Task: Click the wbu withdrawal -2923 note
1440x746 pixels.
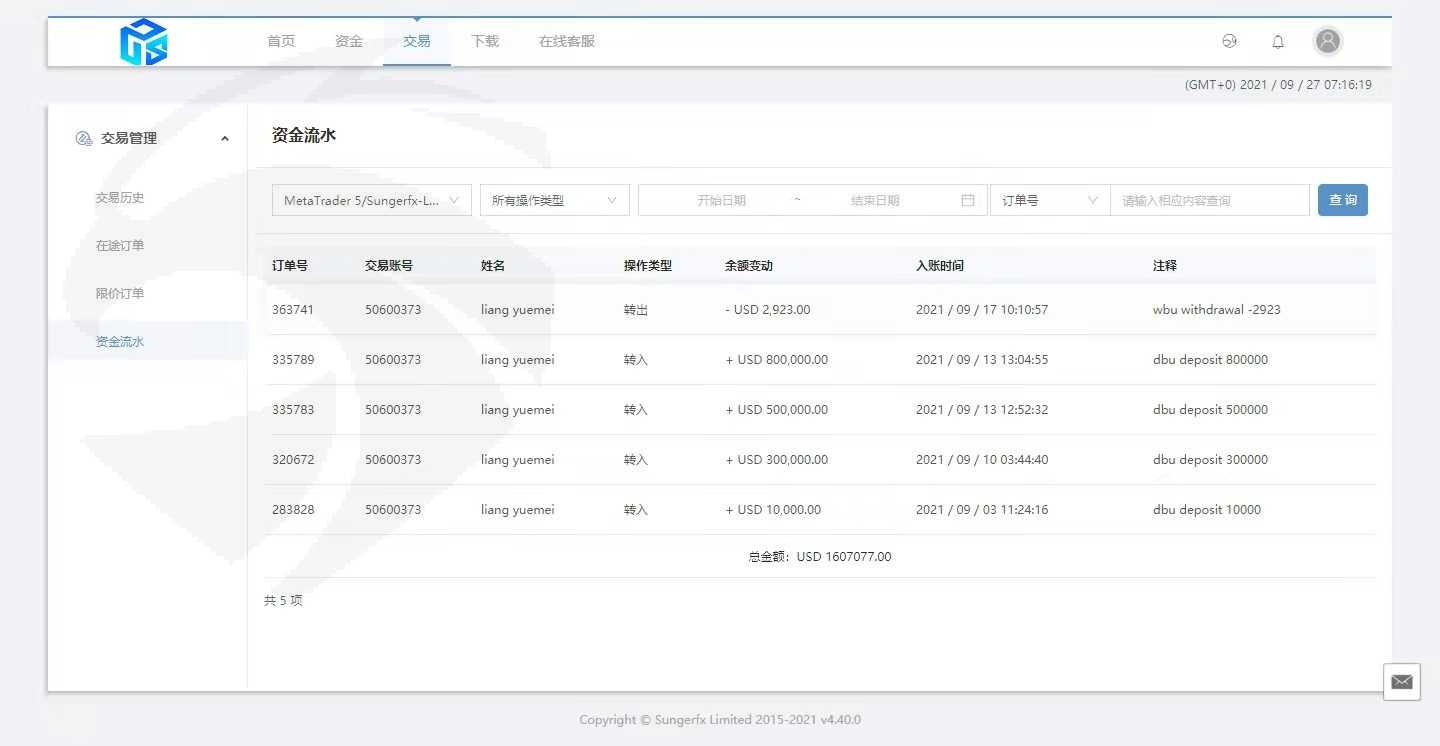Action: coord(1217,310)
